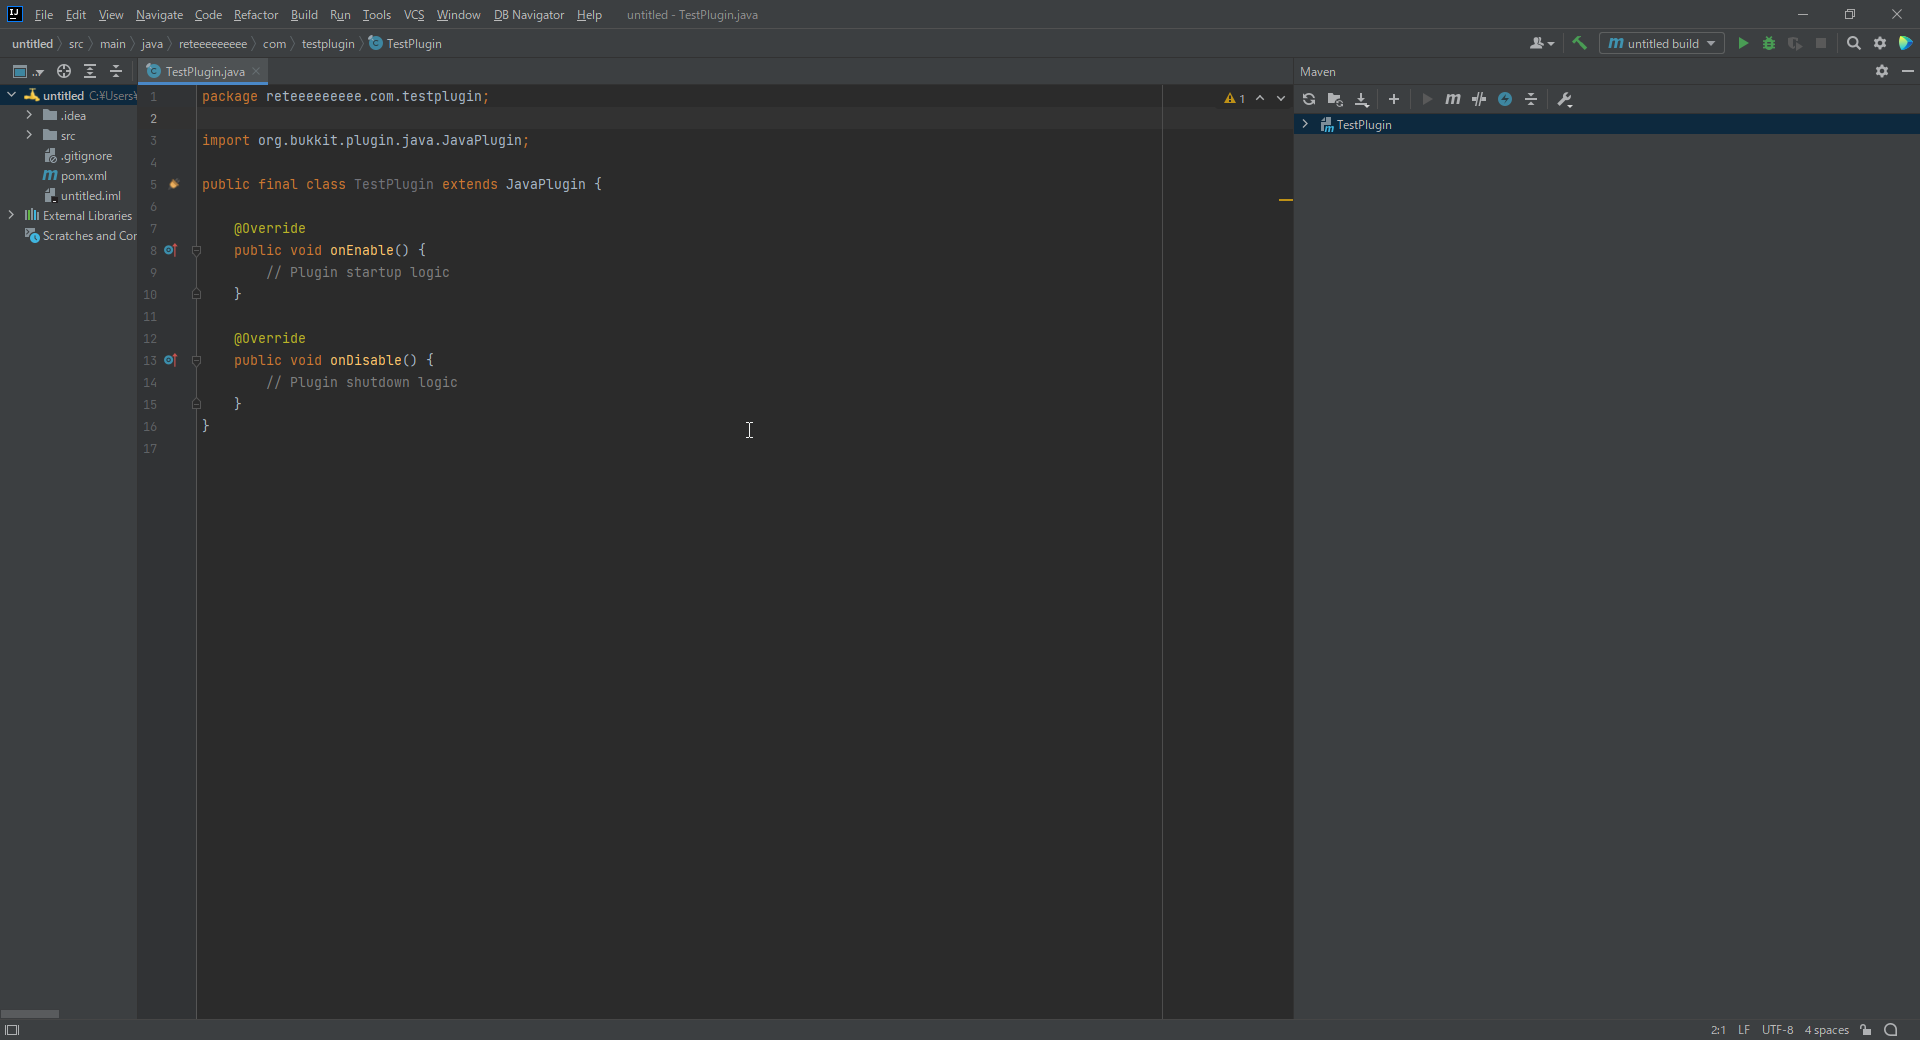
Task: Click the green Build hammer icon
Action: [1580, 43]
